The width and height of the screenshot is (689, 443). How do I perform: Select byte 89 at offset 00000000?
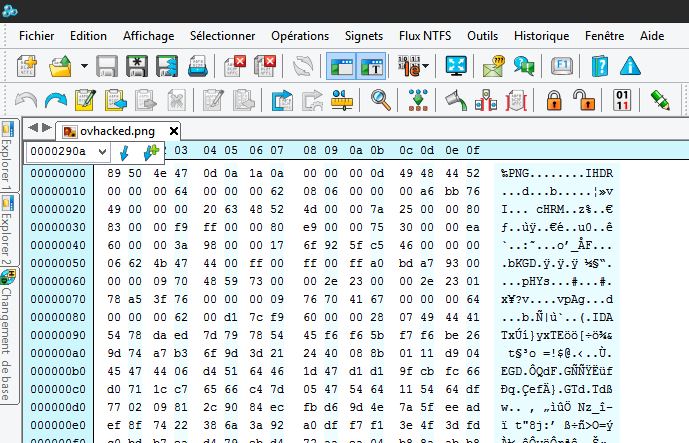coord(114,173)
